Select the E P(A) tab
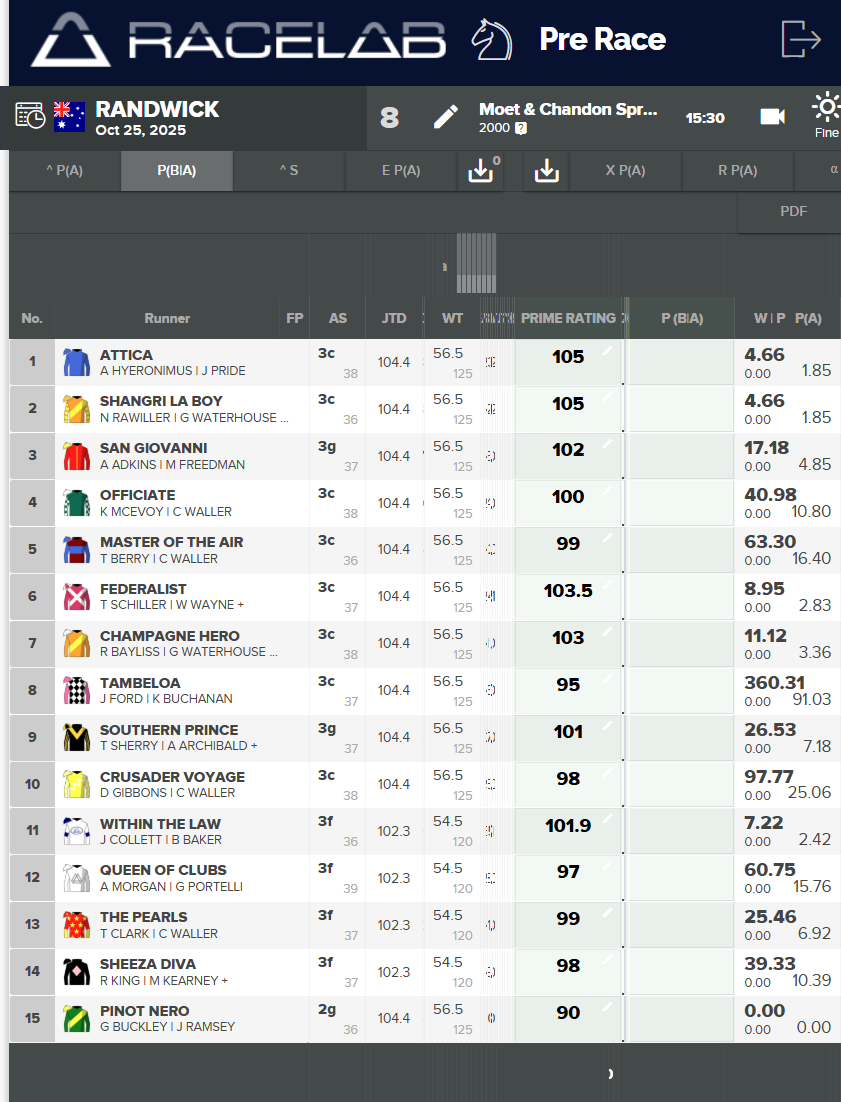The image size is (841, 1102). [x=401, y=171]
